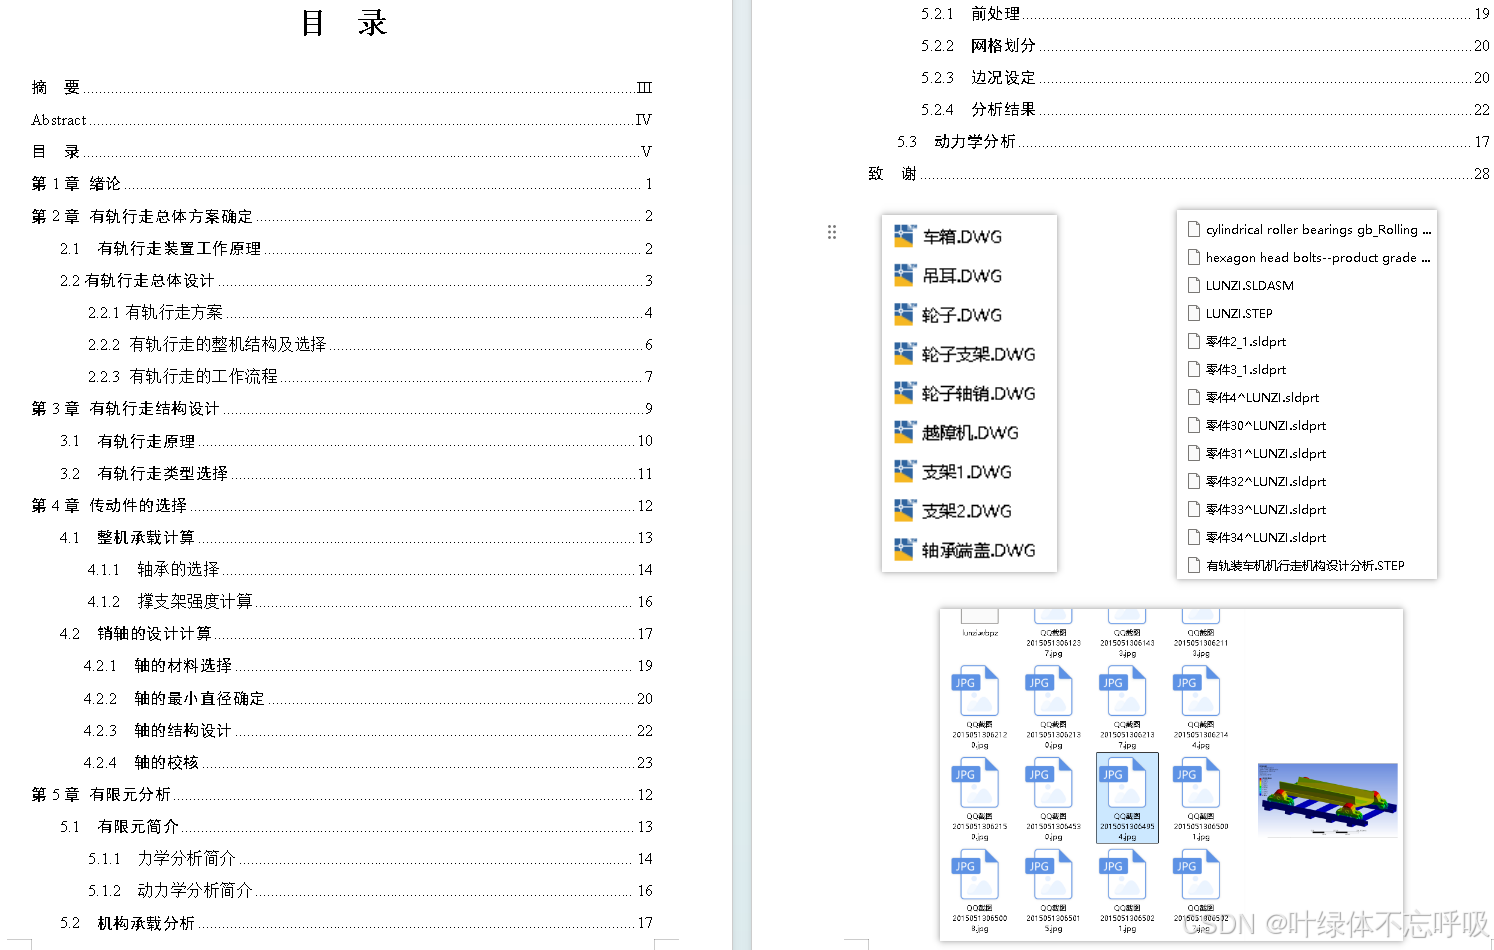Click 第 5 章 有限元分析 entry

tap(342, 794)
